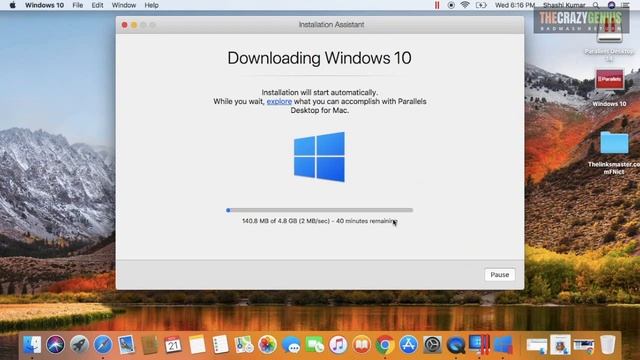Viewport: 640px width, 360px height.
Task: Open FaceTime green icon in Dock
Action: point(315,345)
